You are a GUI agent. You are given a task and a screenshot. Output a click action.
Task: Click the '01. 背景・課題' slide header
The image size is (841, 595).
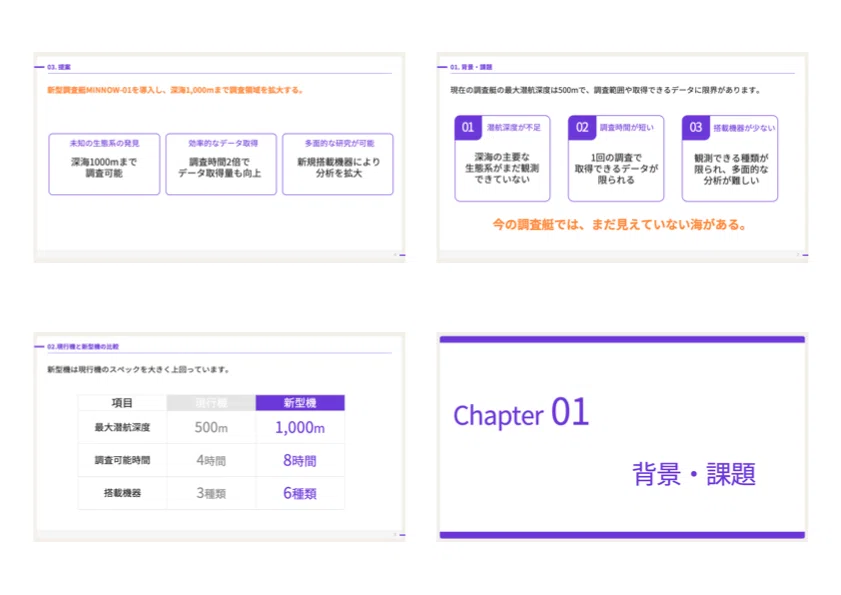click(x=471, y=67)
